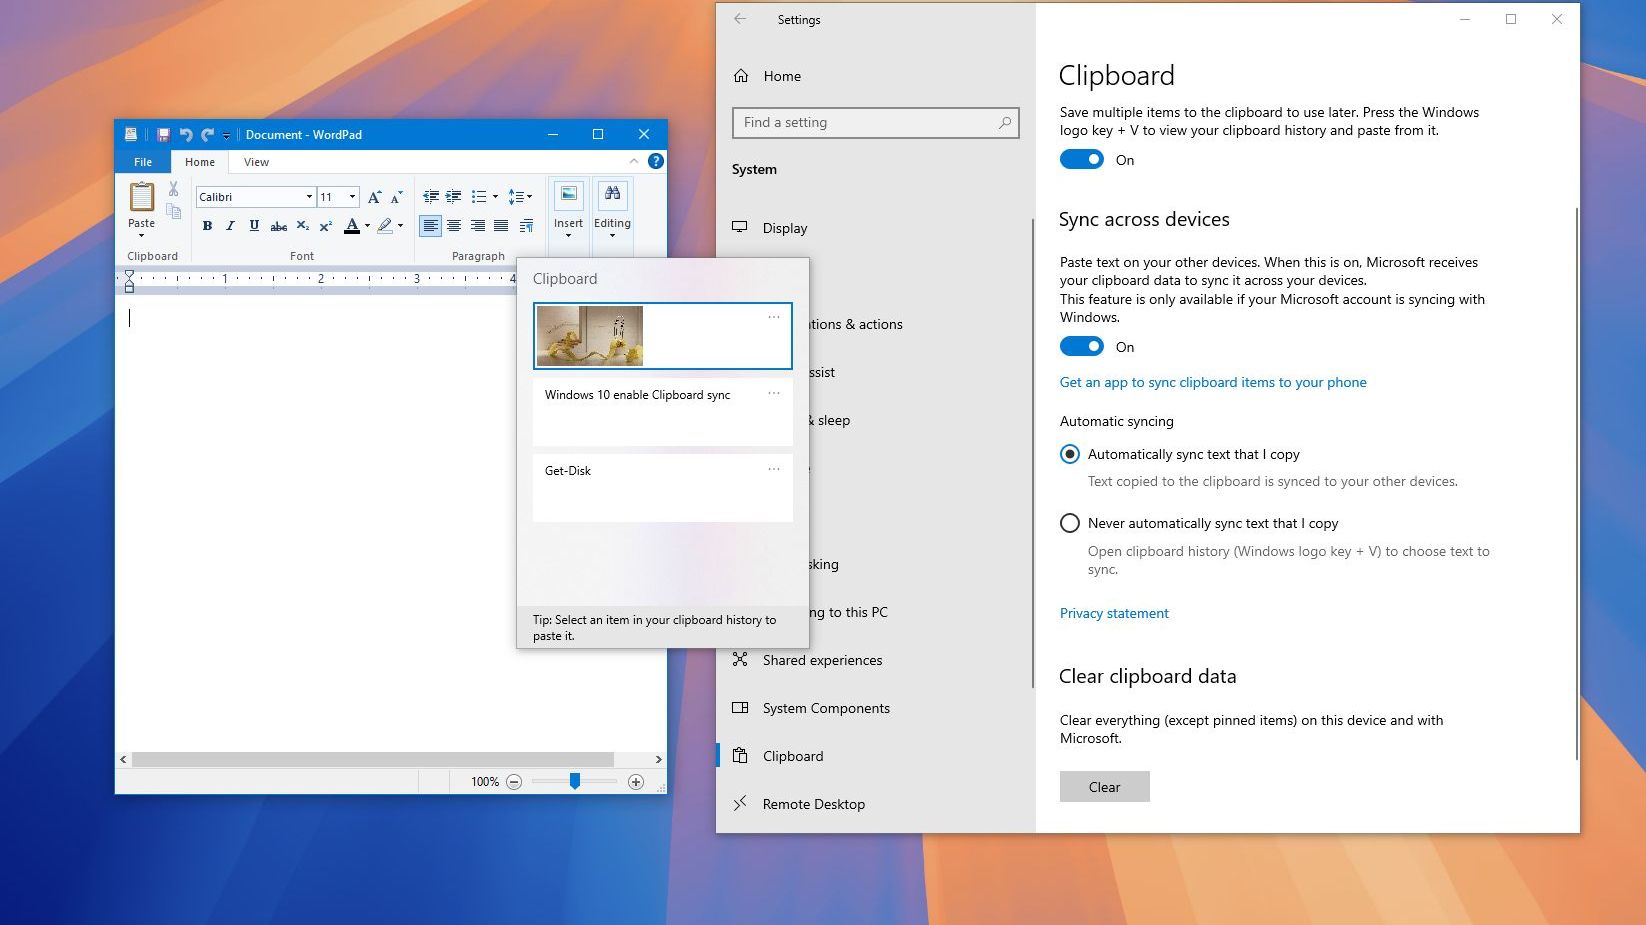Image resolution: width=1646 pixels, height=925 pixels.
Task: Apply superscript formatting
Action: point(325,226)
